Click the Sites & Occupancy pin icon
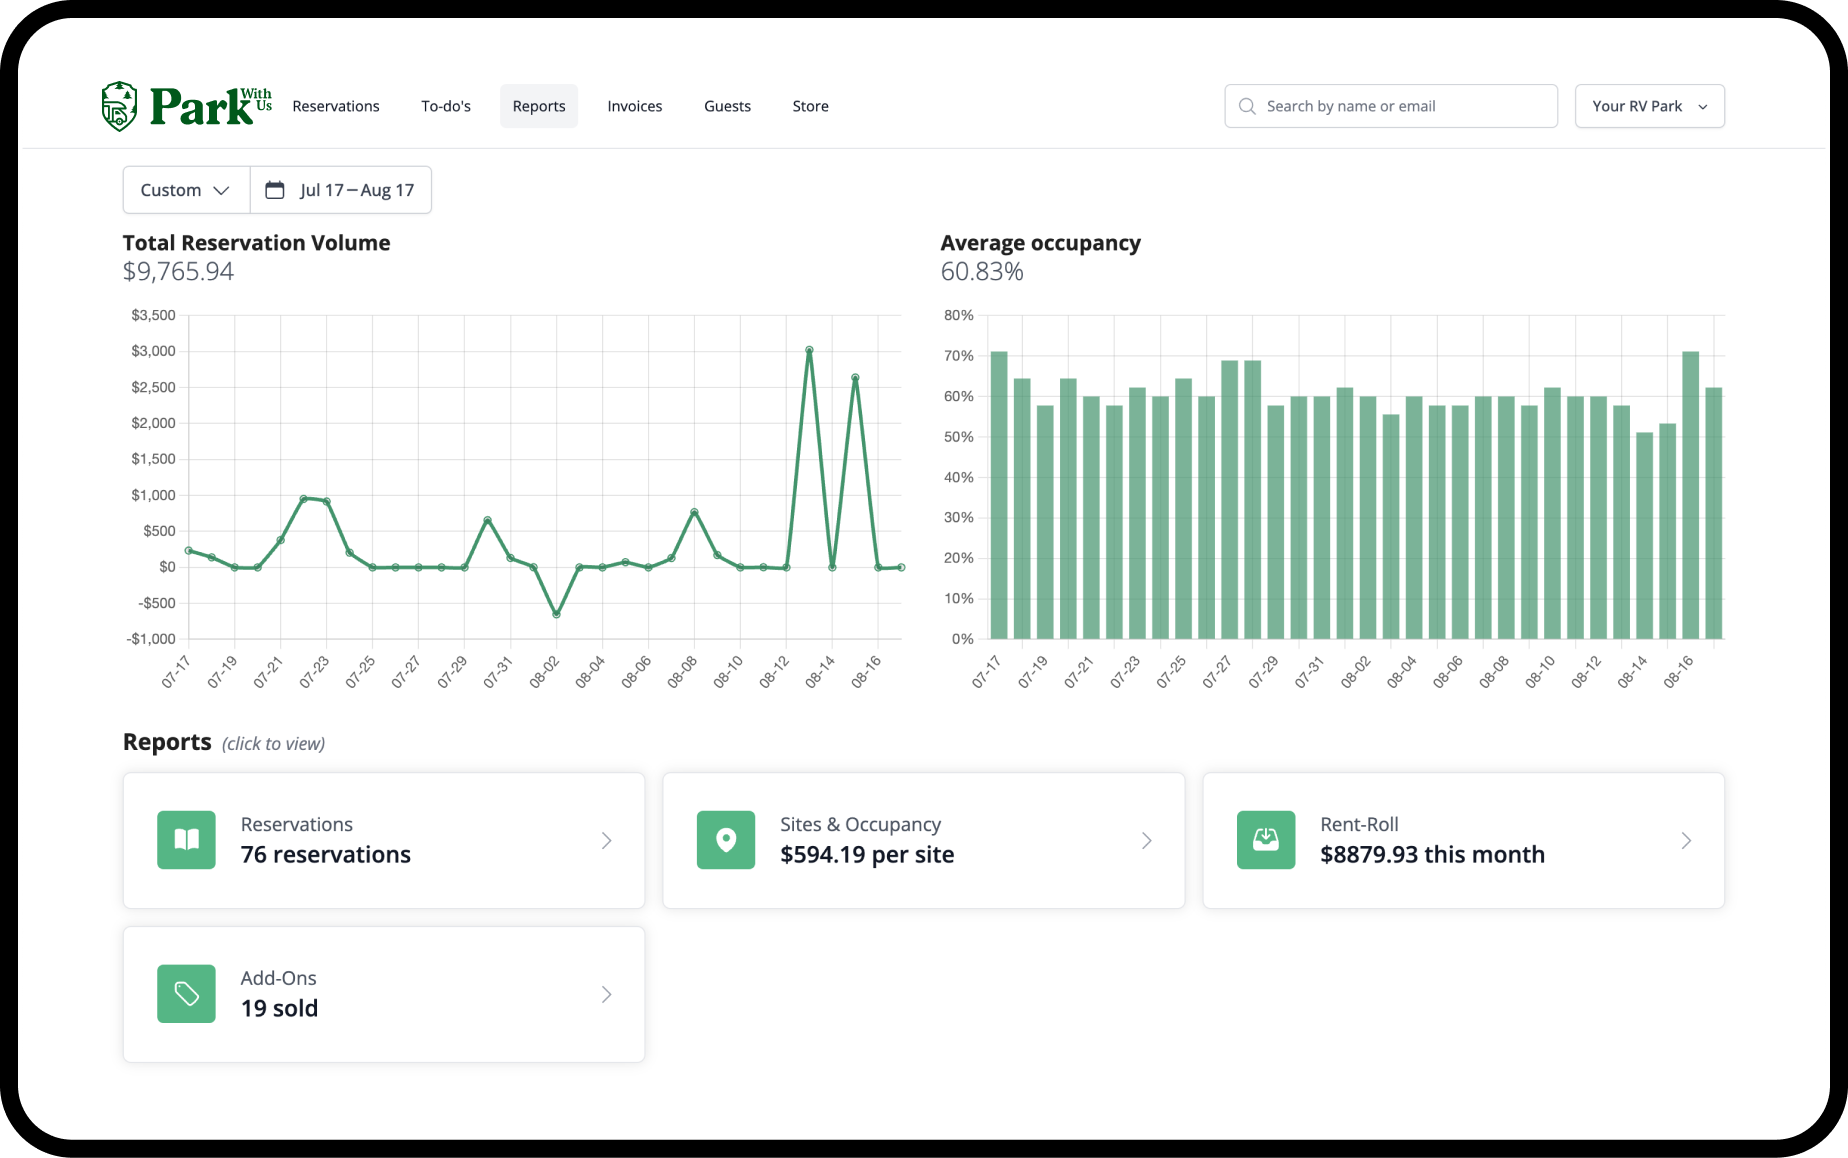Image resolution: width=1848 pixels, height=1158 pixels. click(726, 840)
